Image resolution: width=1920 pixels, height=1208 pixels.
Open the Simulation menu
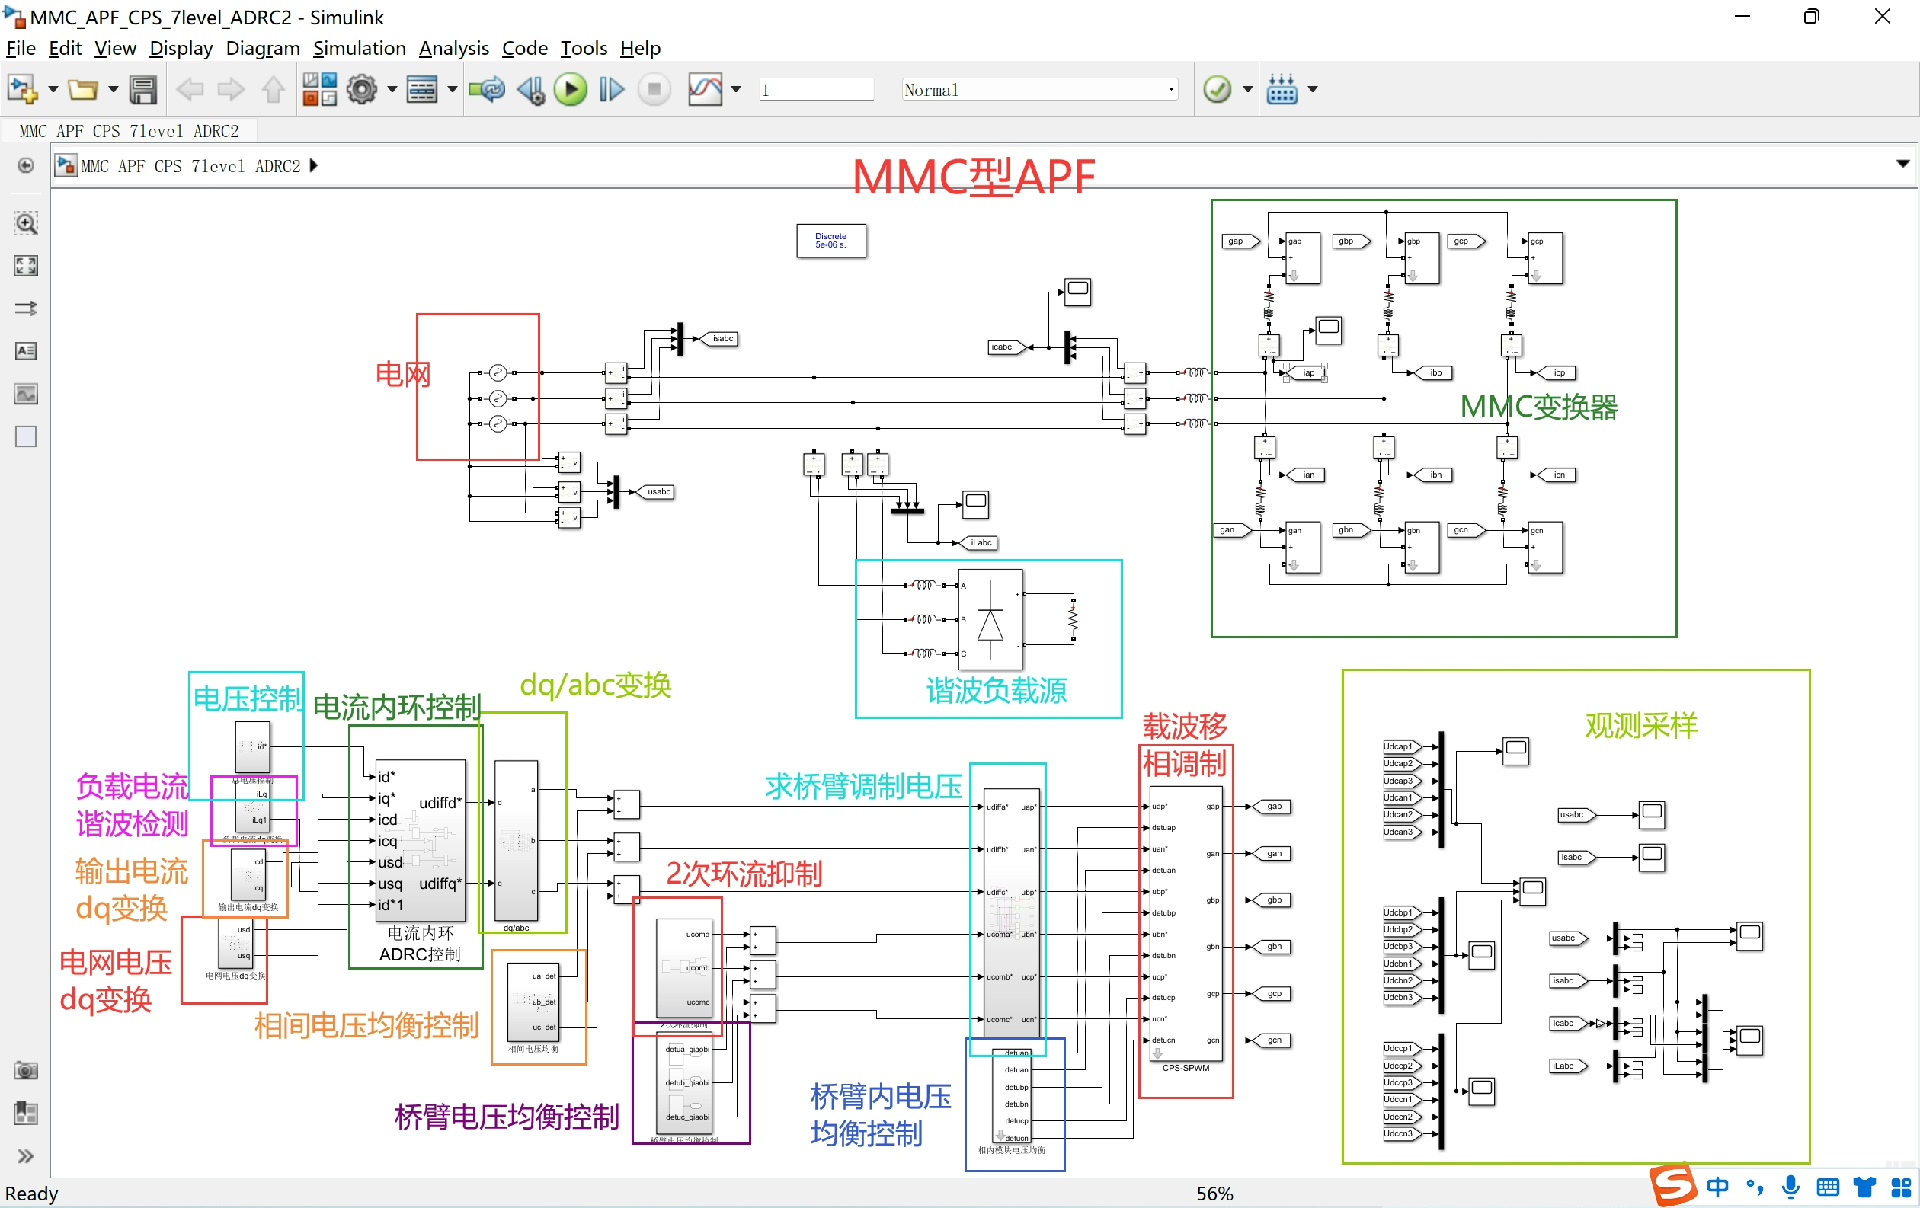[x=359, y=48]
